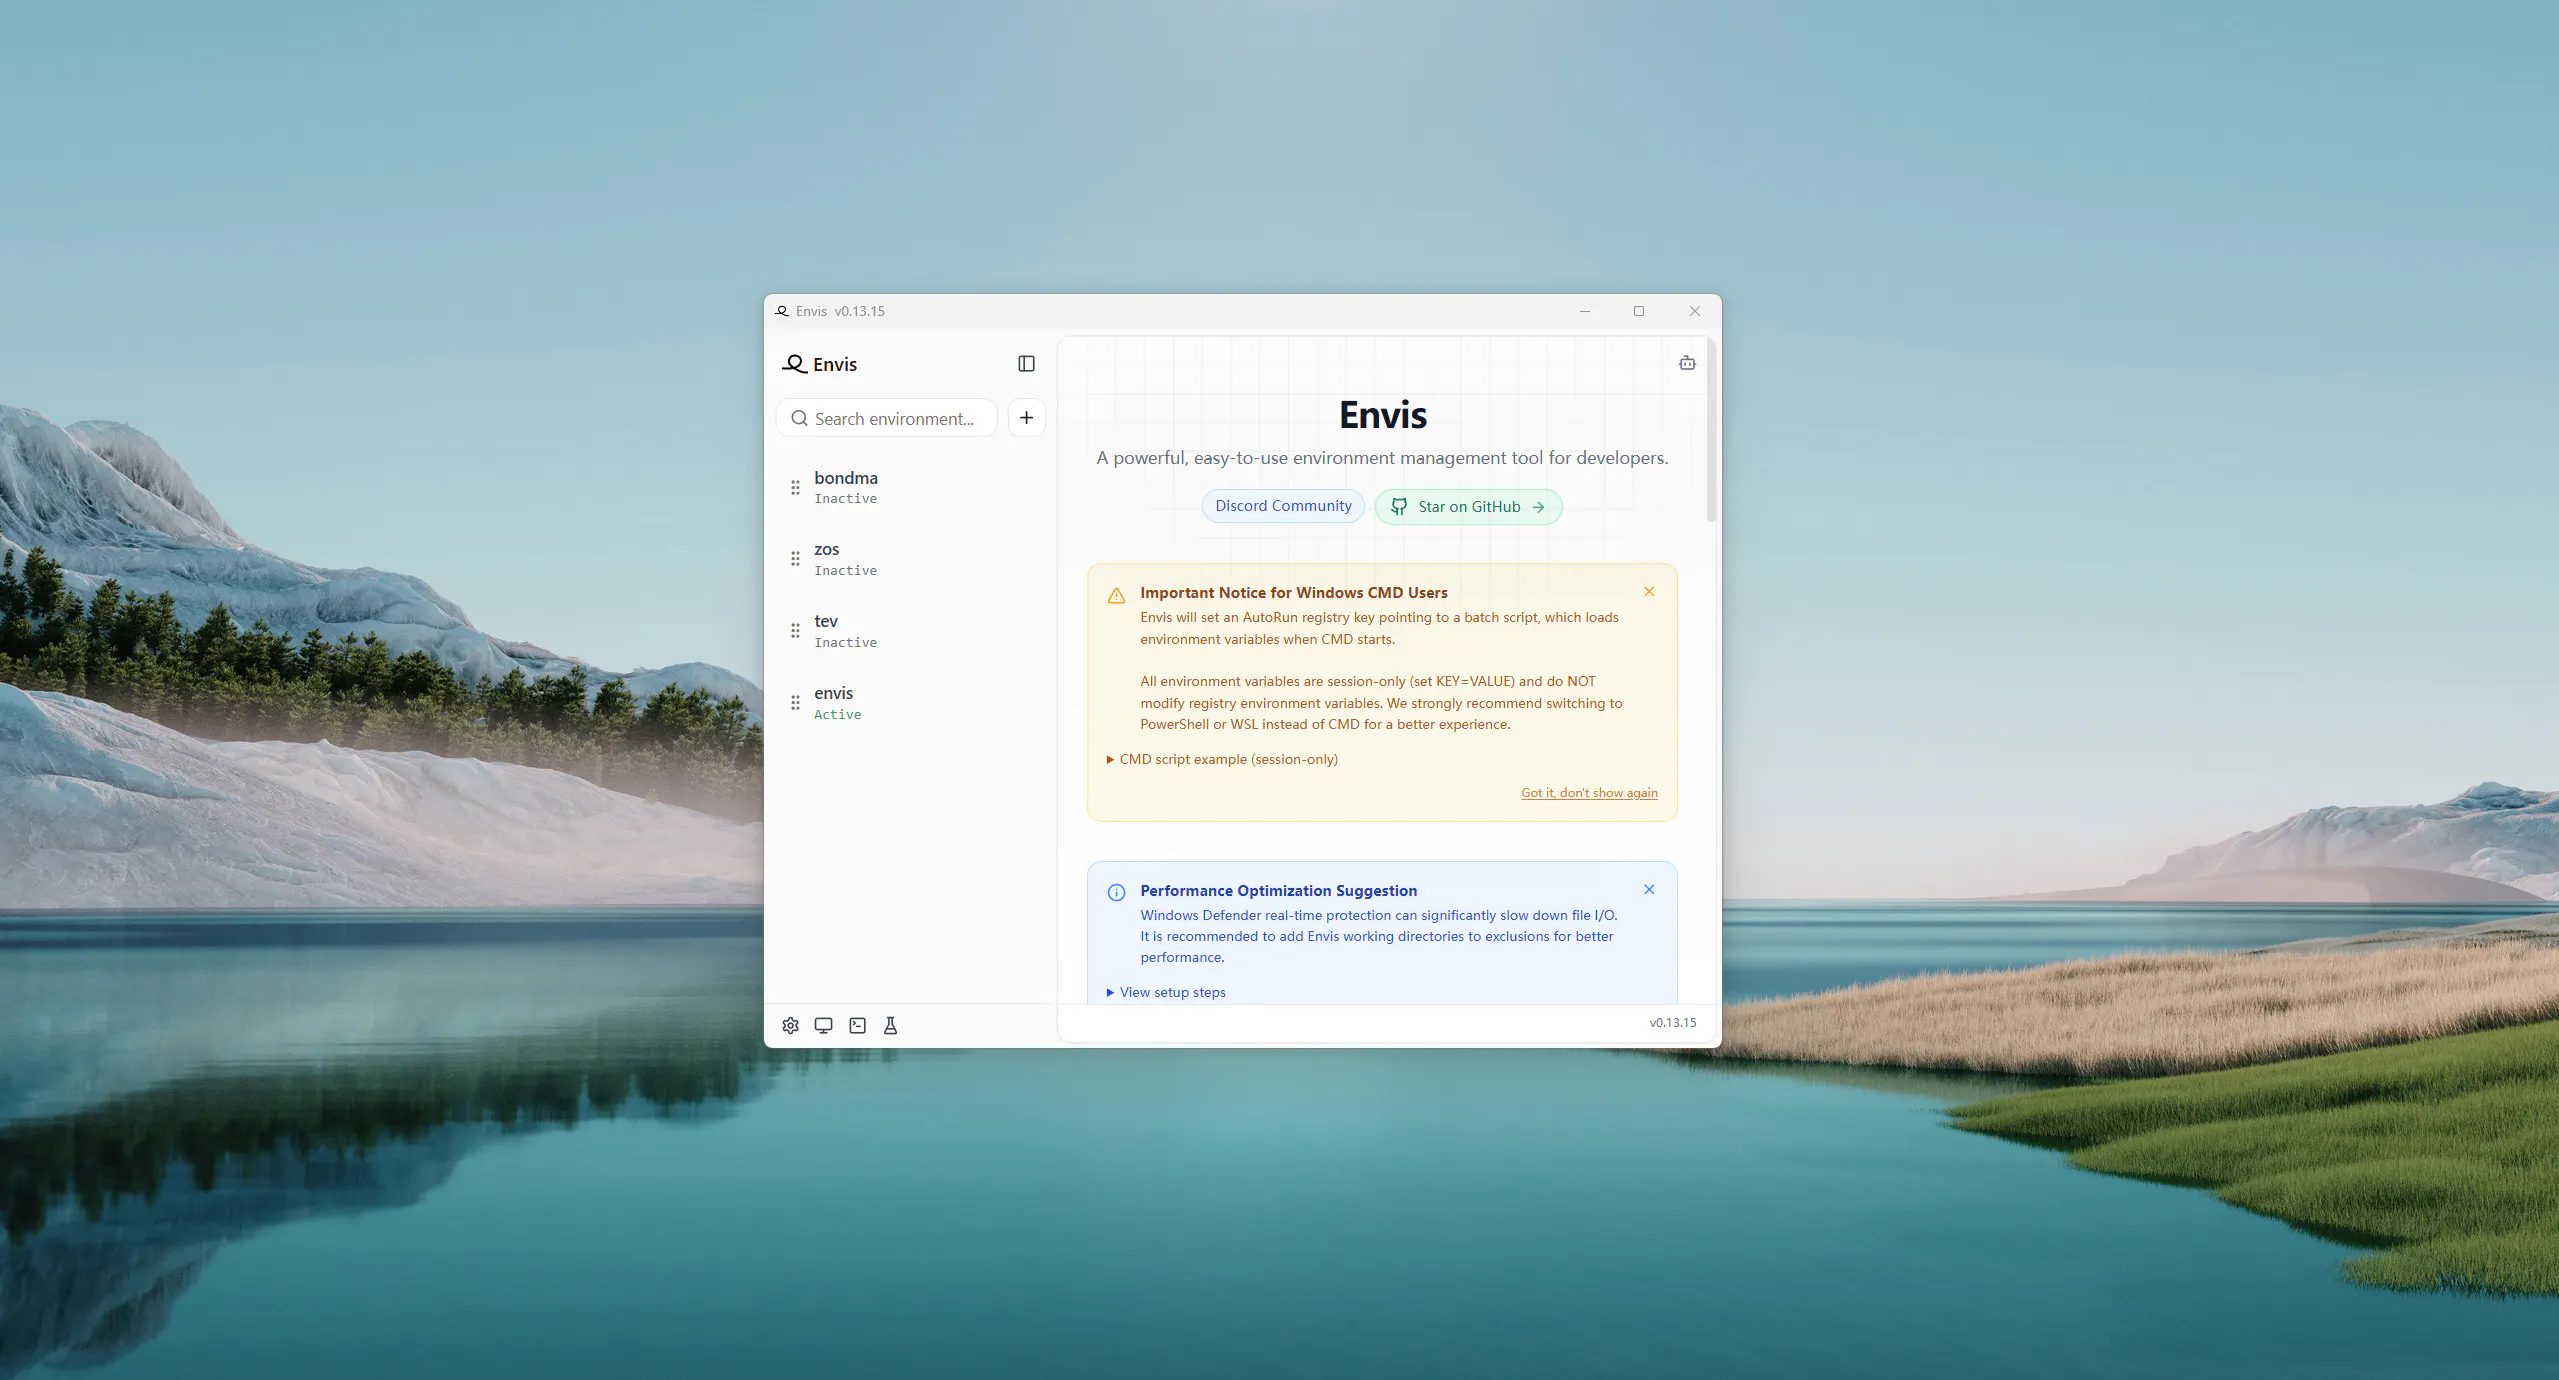Expand View setup steps
This screenshot has height=1380, width=2559.
coord(1166,992)
